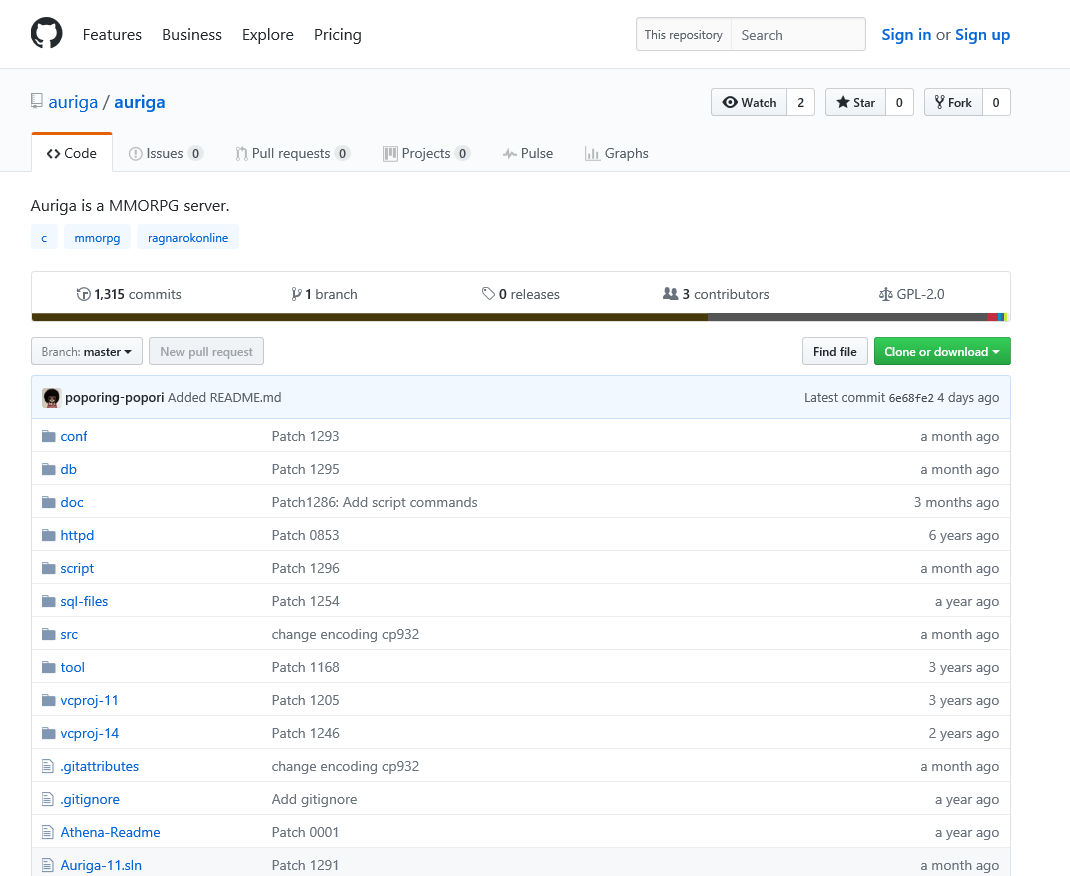Open the fork count next to Fork

tap(996, 102)
